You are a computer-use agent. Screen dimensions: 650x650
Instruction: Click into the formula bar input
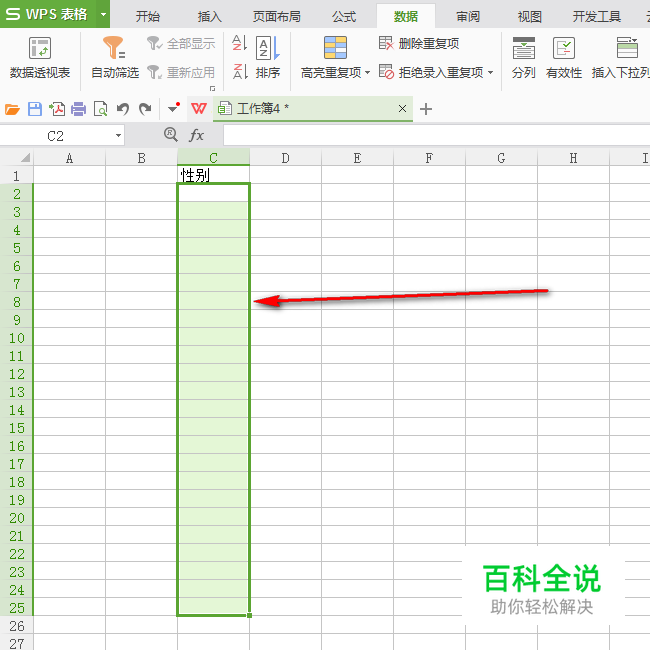[437, 135]
